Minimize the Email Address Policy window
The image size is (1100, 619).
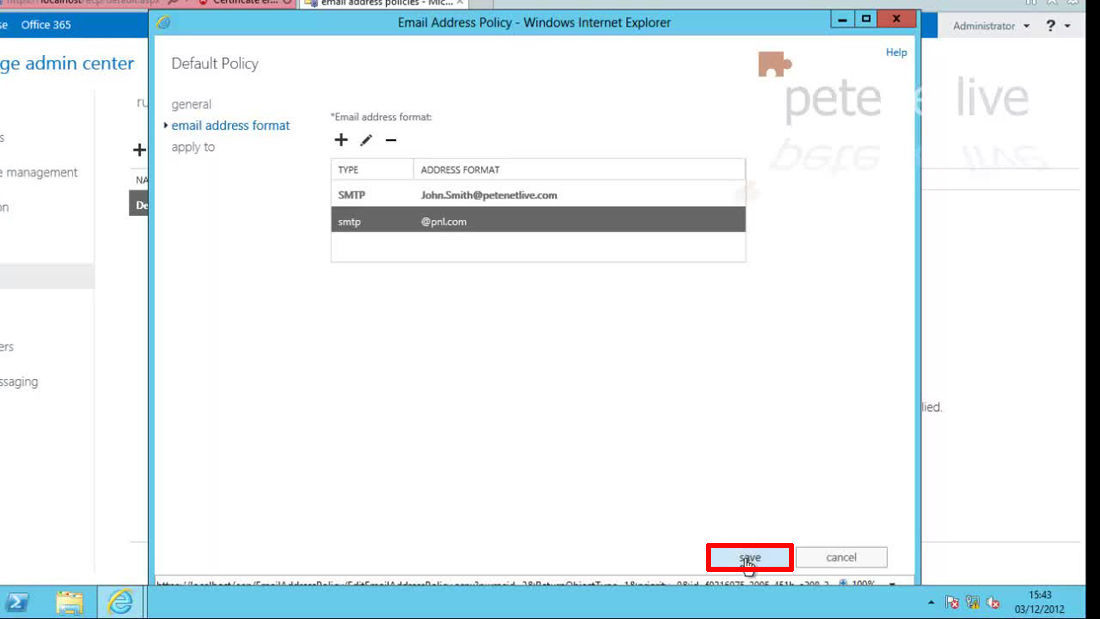842,19
